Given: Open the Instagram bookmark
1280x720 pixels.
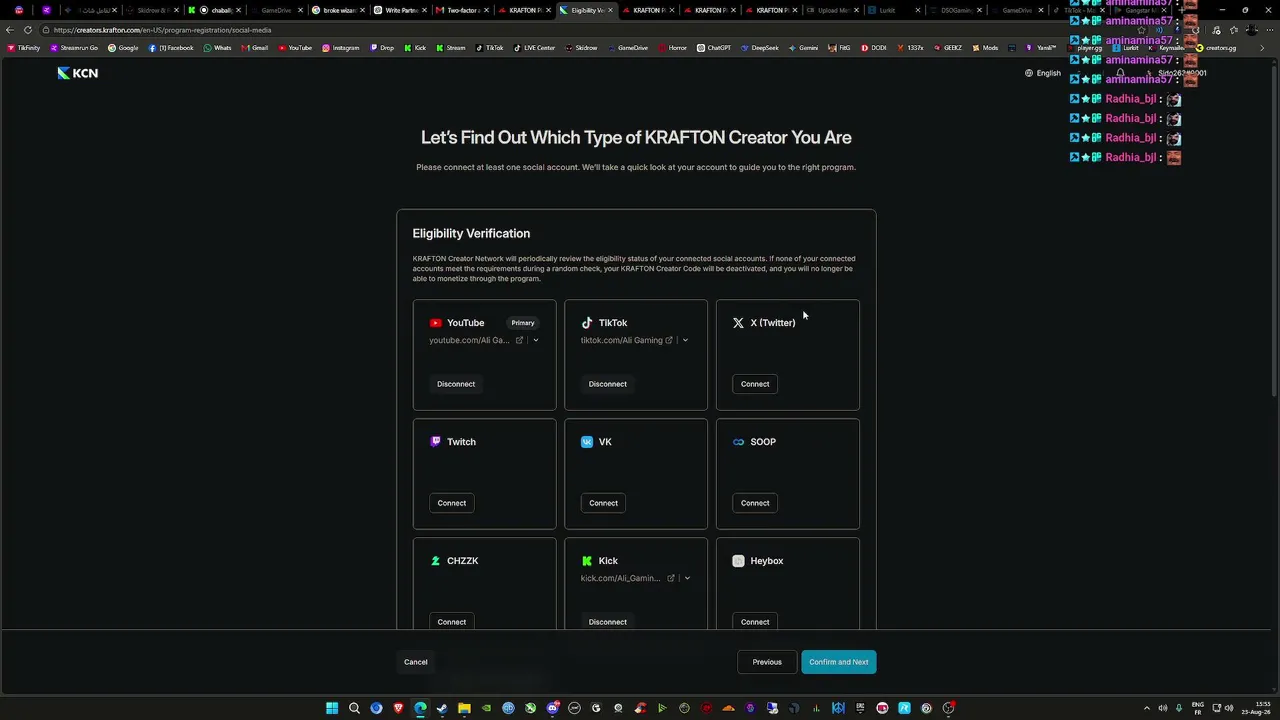Looking at the screenshot, I should coord(341,48).
